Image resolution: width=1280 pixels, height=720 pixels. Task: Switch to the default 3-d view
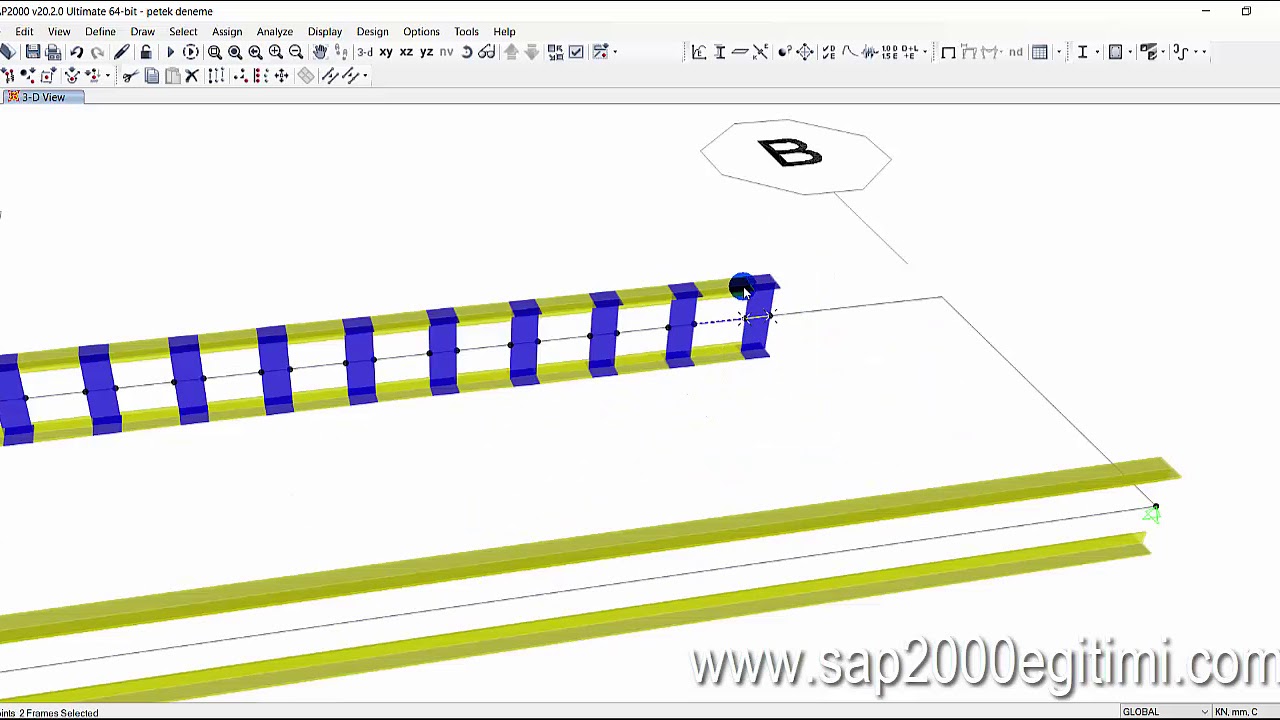click(x=365, y=52)
